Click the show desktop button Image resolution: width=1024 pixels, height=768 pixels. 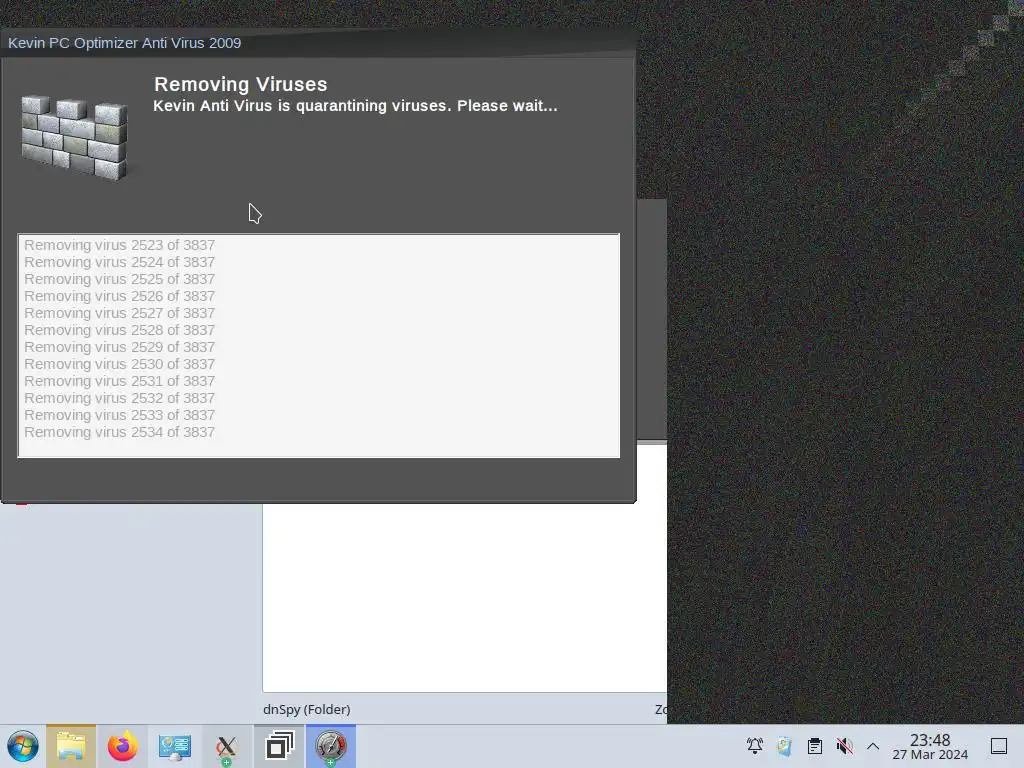(999, 746)
